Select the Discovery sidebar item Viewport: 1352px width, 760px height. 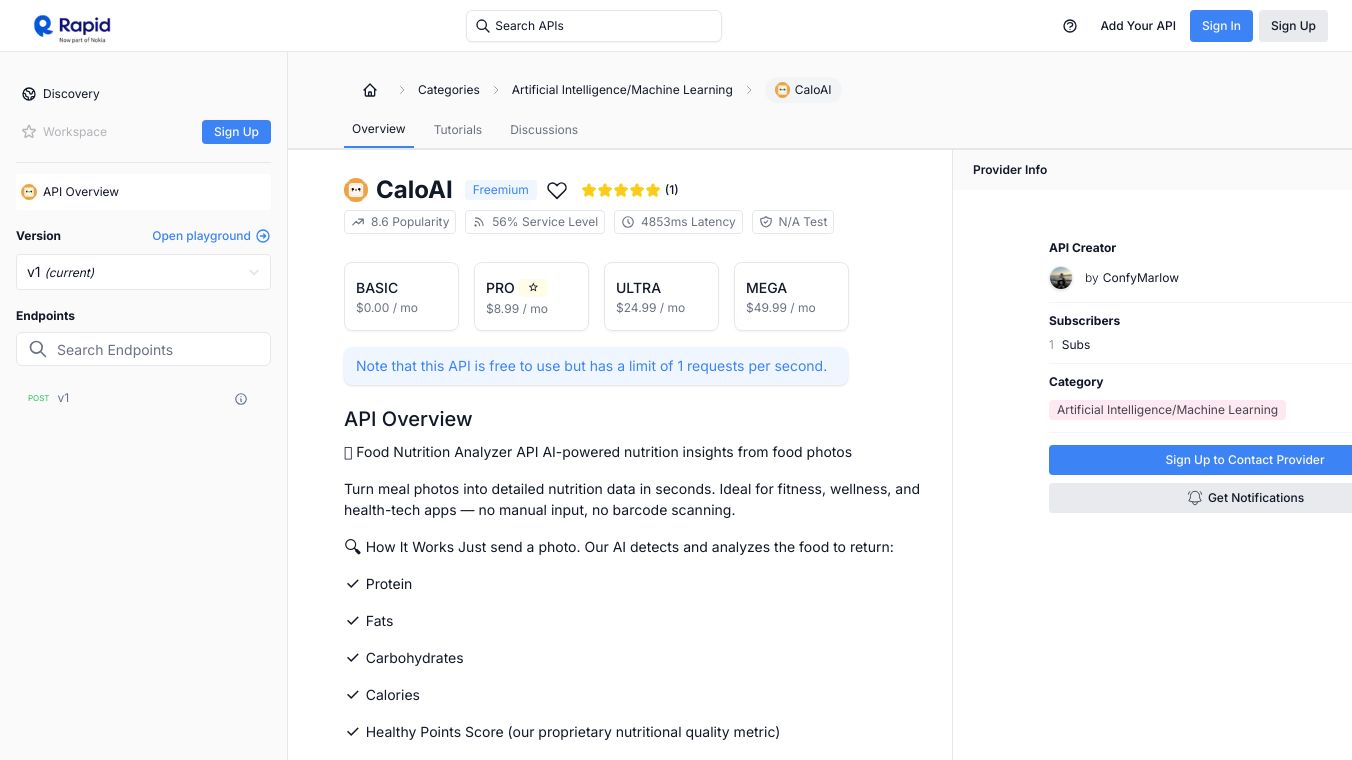[x=71, y=94]
